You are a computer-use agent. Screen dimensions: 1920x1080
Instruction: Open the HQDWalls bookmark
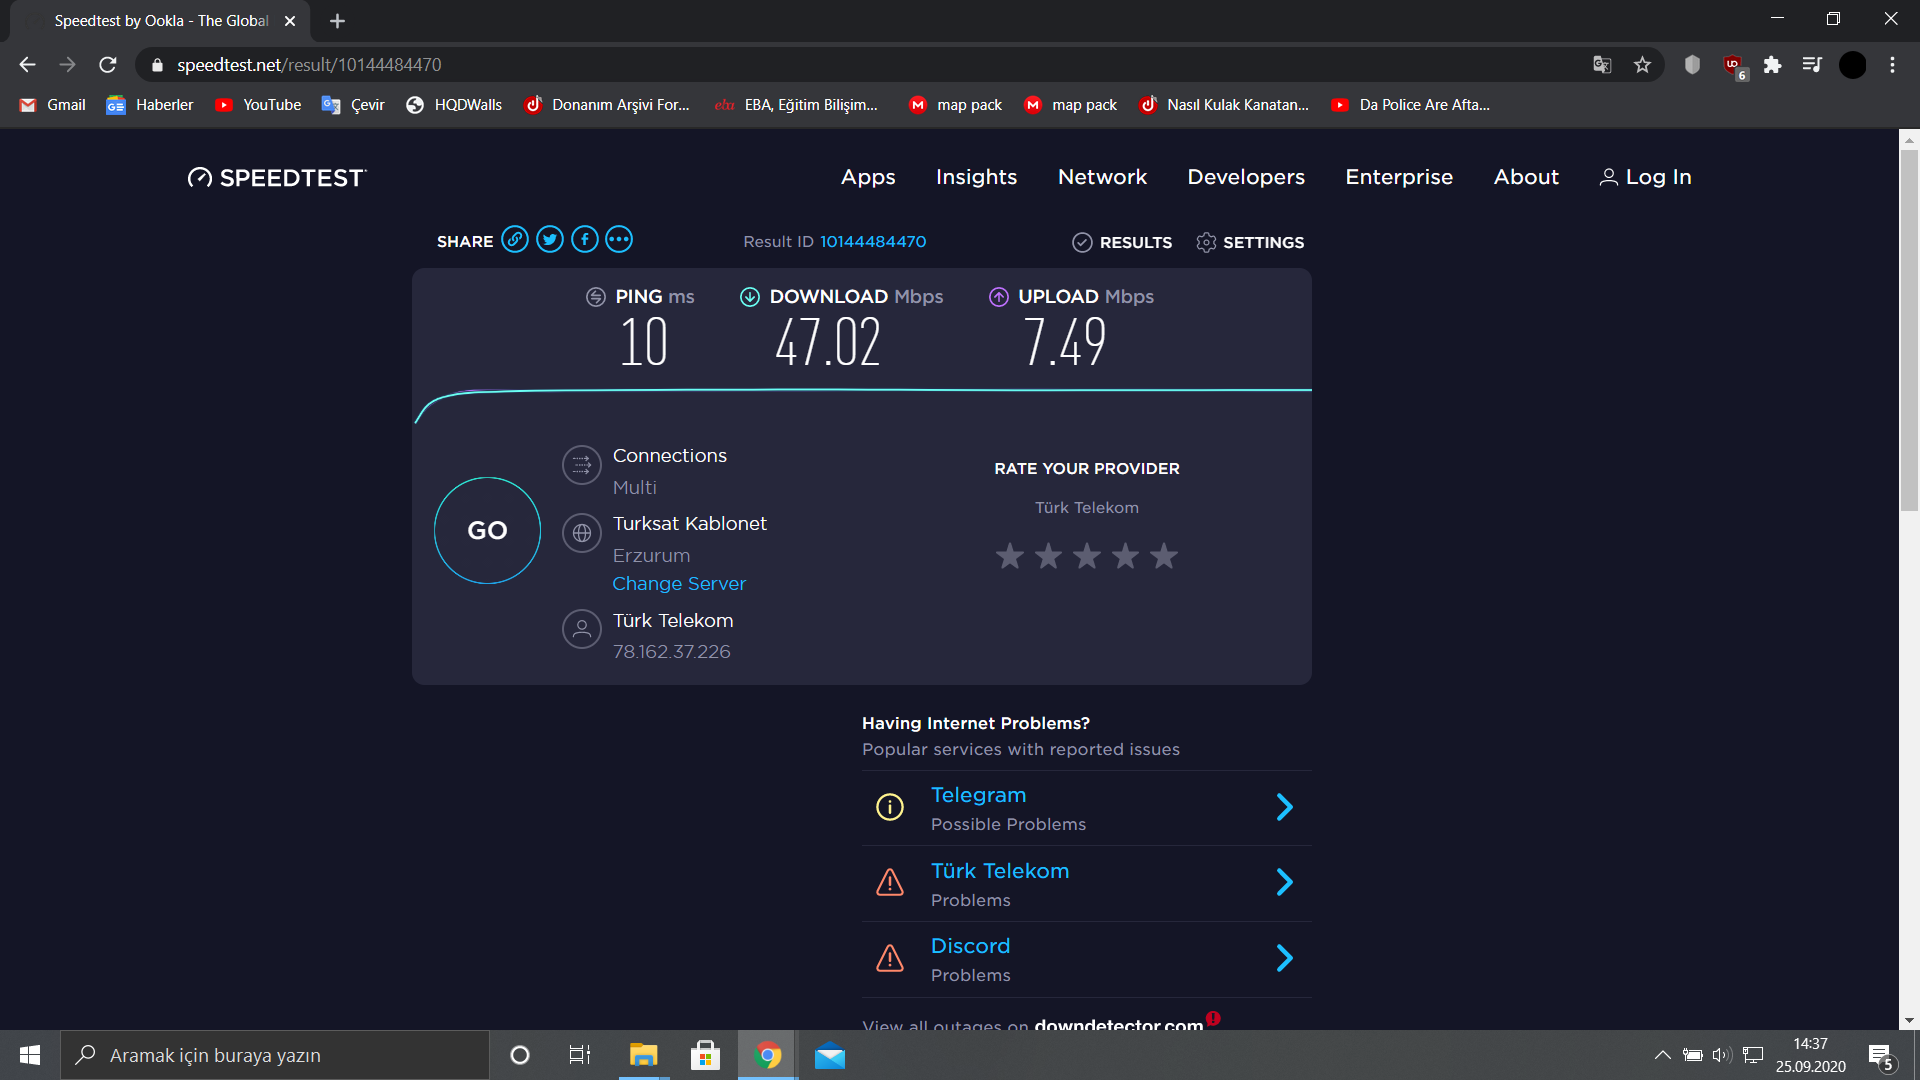point(454,105)
